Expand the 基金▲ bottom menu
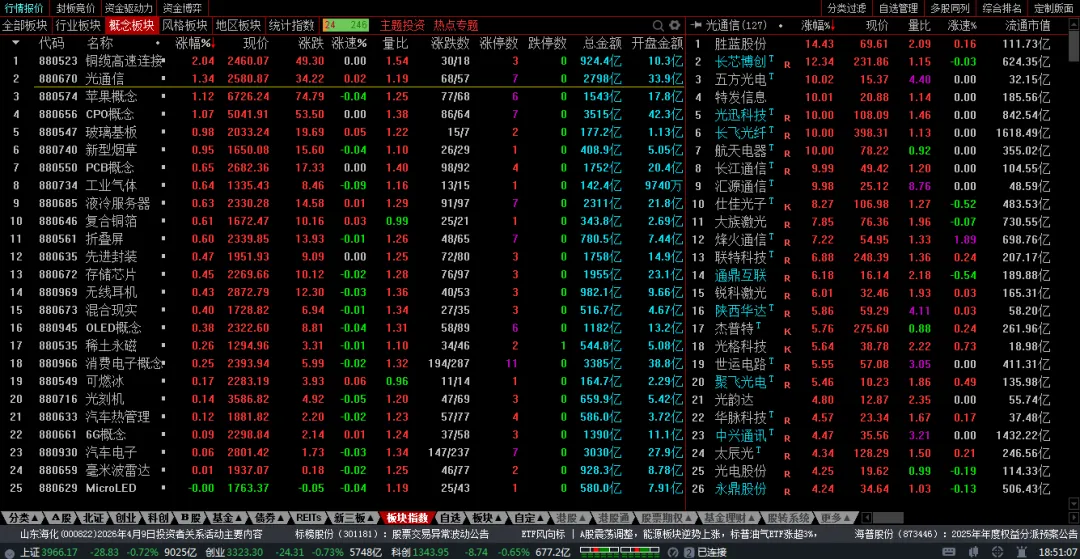The image size is (1080, 559). [x=225, y=518]
